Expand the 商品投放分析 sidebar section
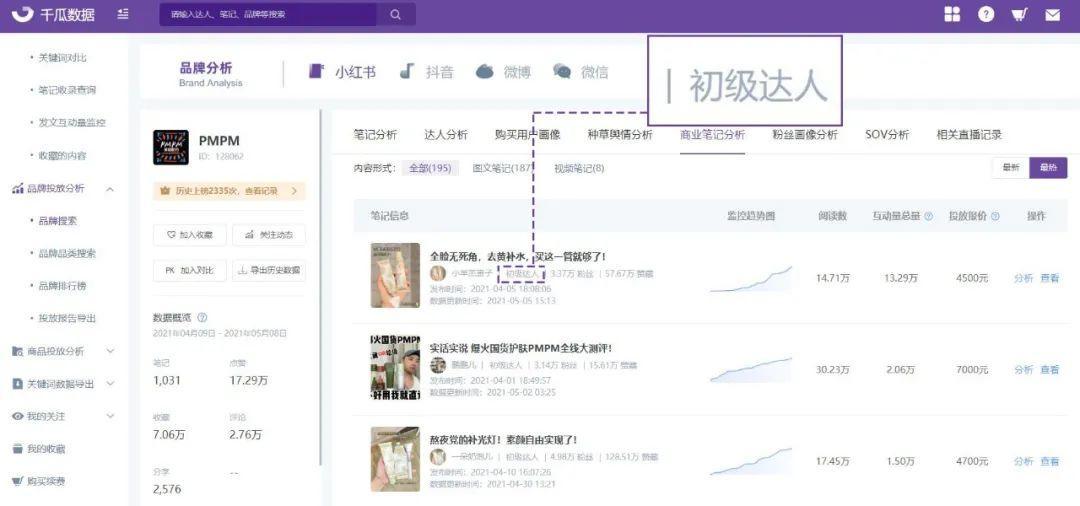The width and height of the screenshot is (1080, 506). click(x=110, y=351)
